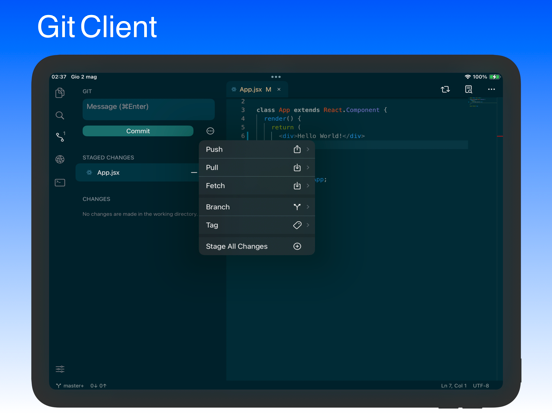This screenshot has height=414, width=552.
Task: Focus the commit Message input field
Action: coord(149,109)
